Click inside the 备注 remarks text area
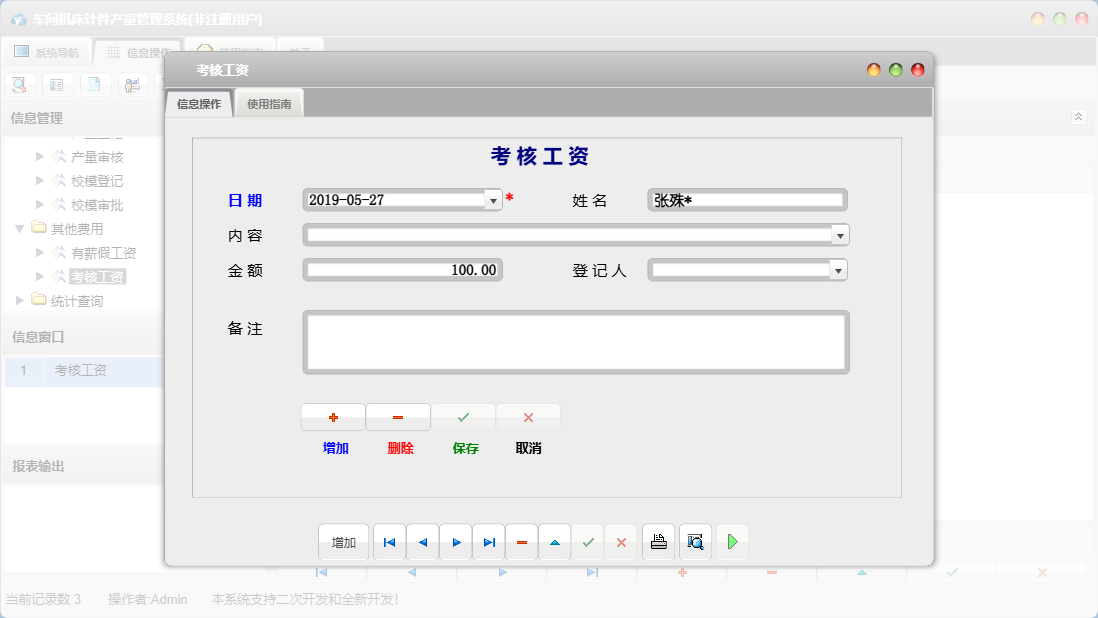 575,342
